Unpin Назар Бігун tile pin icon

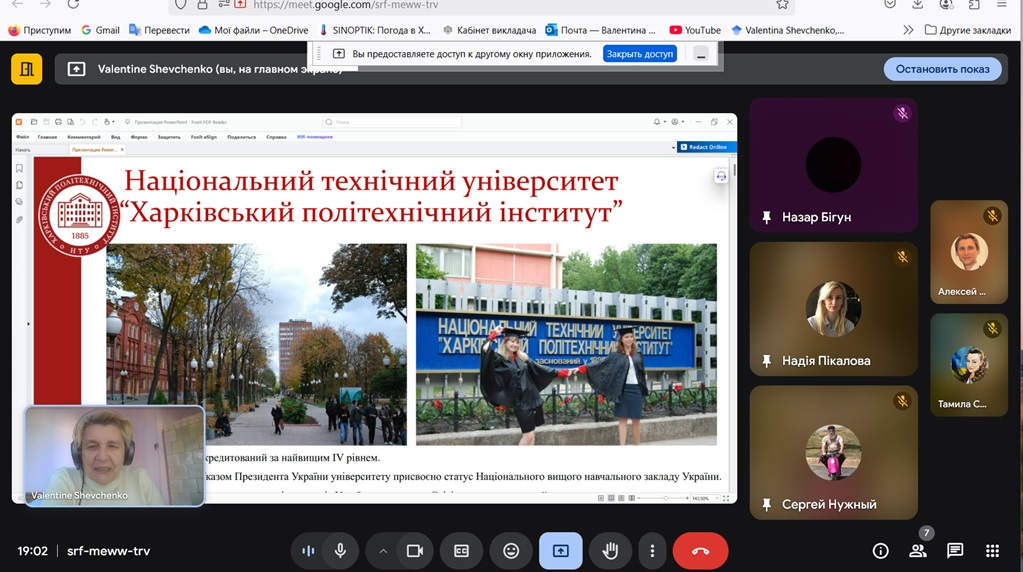(767, 217)
